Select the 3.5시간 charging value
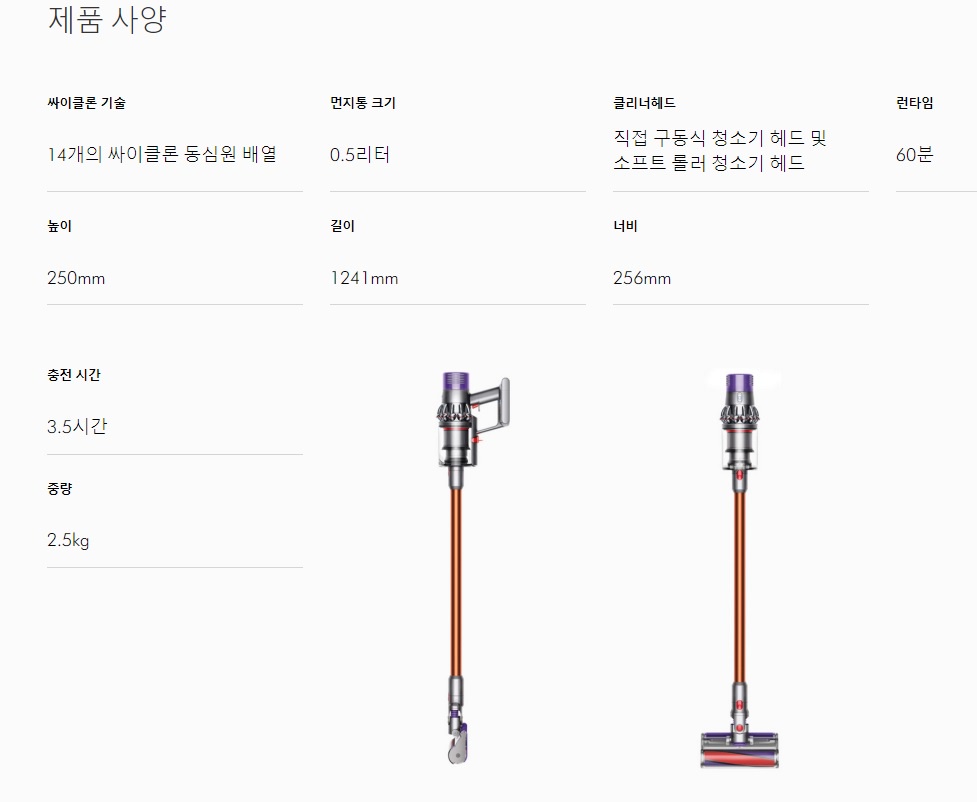The image size is (977, 802). pos(77,426)
